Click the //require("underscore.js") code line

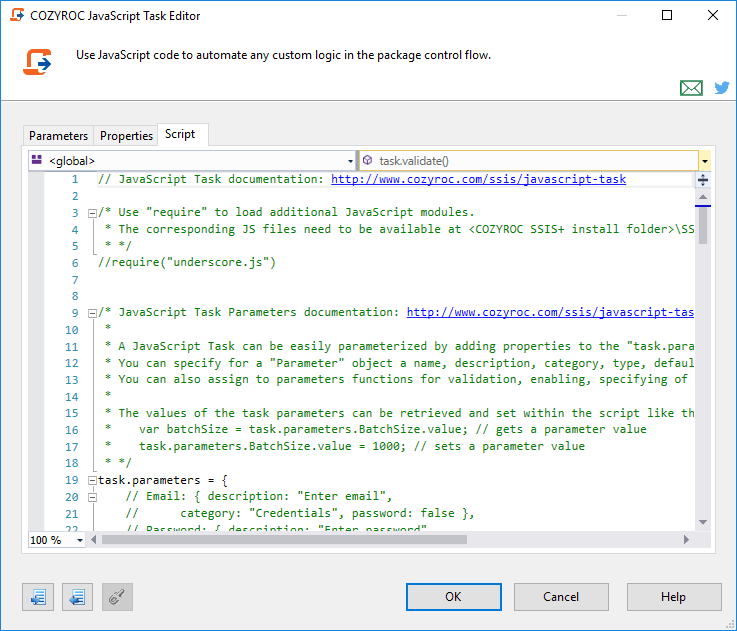pyautogui.click(x=187, y=262)
